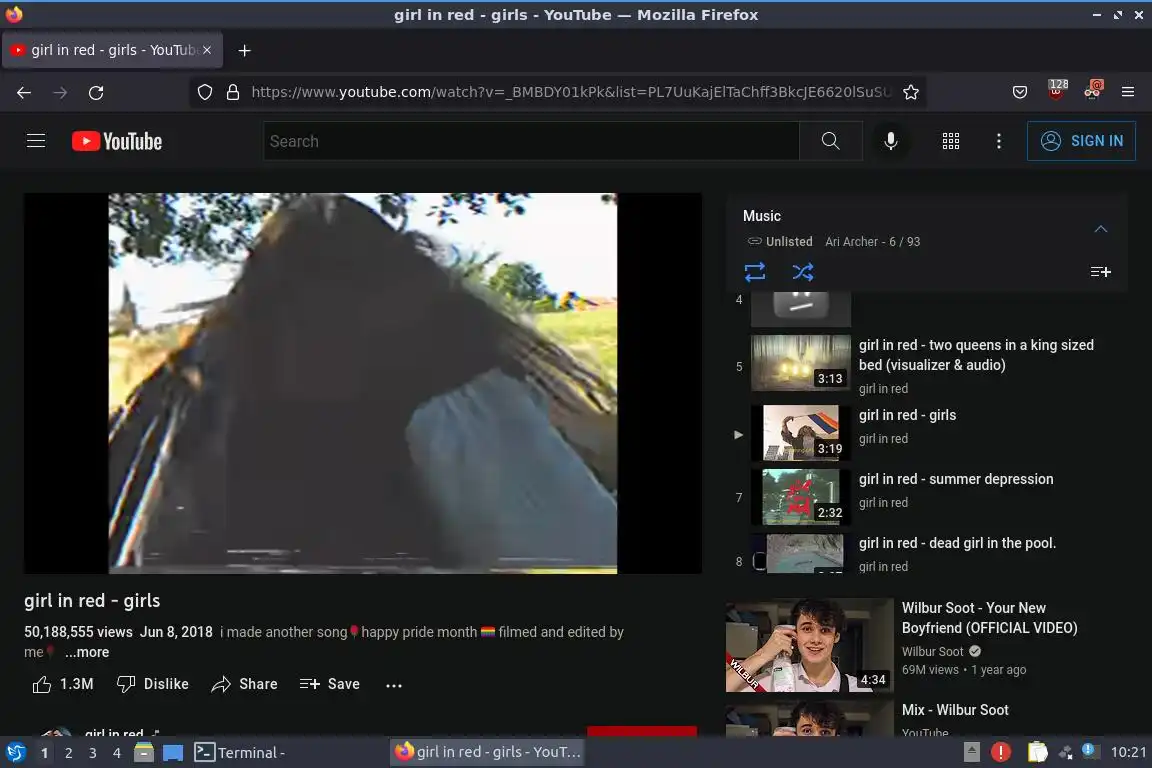Focus Firefox girl in red taskbar entry
Screen dimensions: 1152x768
[x=488, y=752]
